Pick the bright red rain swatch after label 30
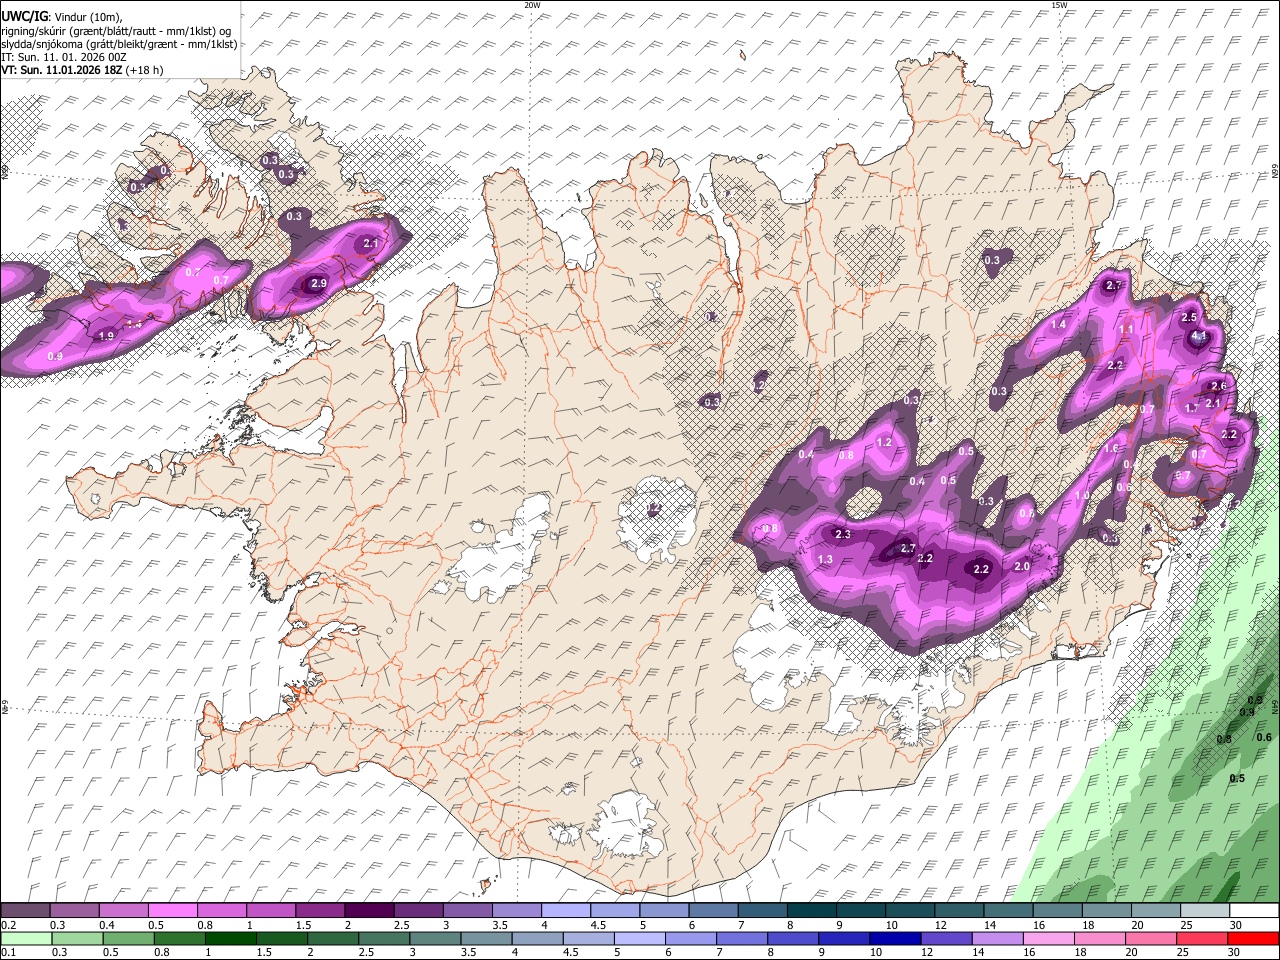This screenshot has height=960, width=1280. point(1252,939)
